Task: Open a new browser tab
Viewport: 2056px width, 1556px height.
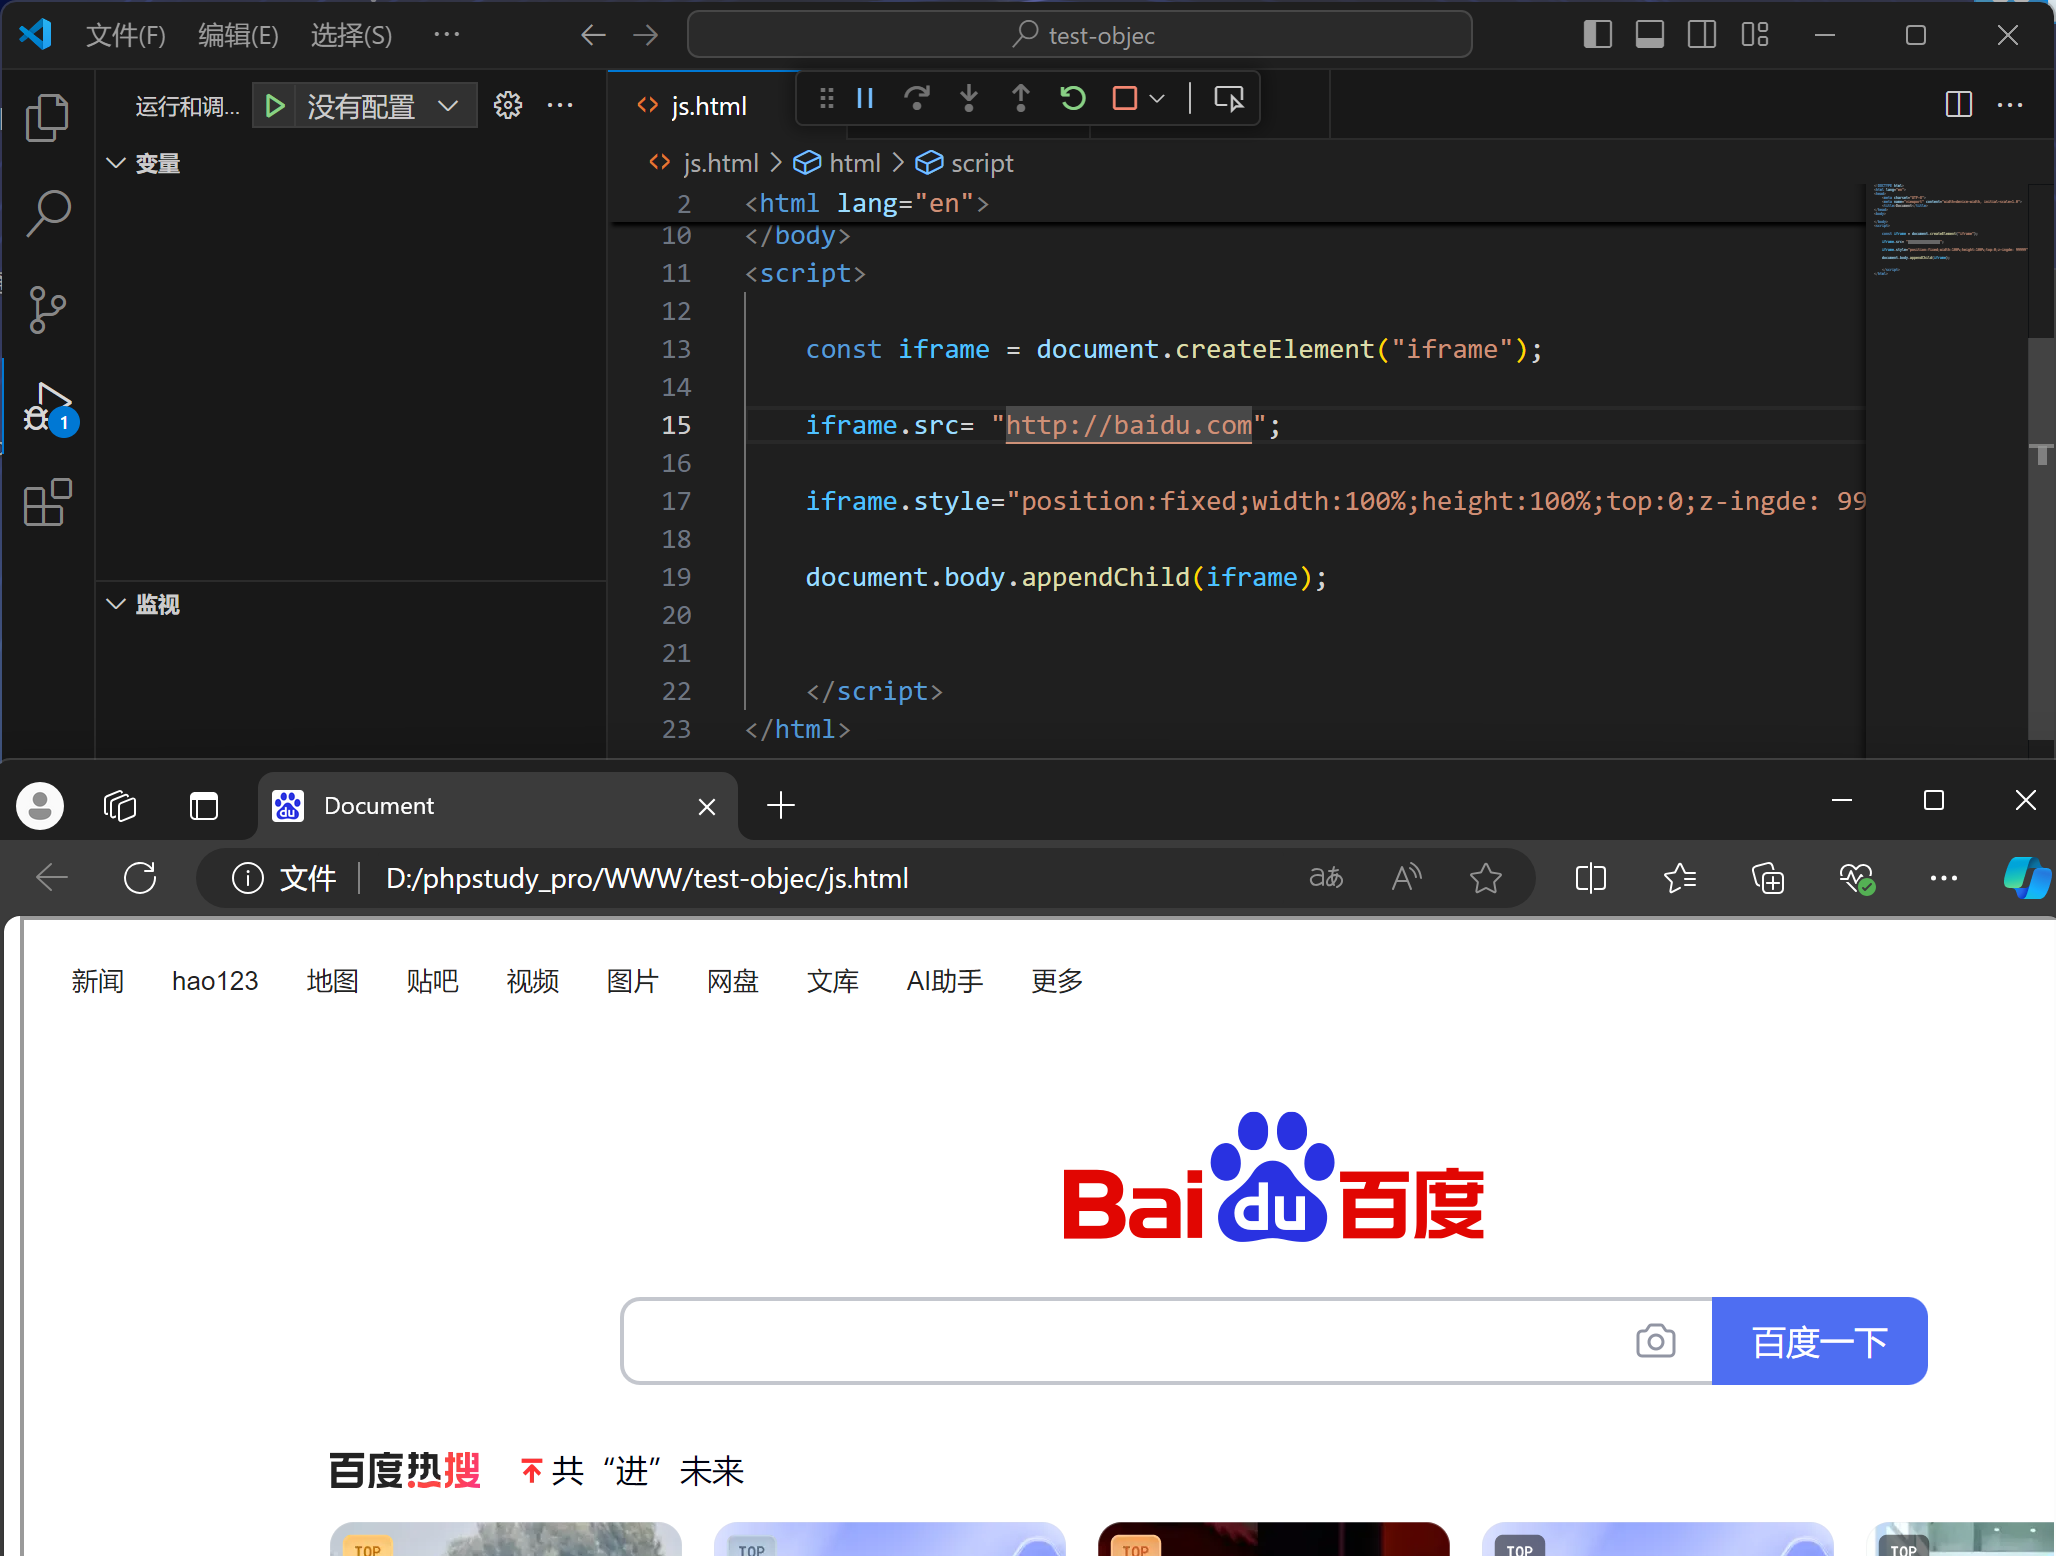Action: pyautogui.click(x=781, y=805)
